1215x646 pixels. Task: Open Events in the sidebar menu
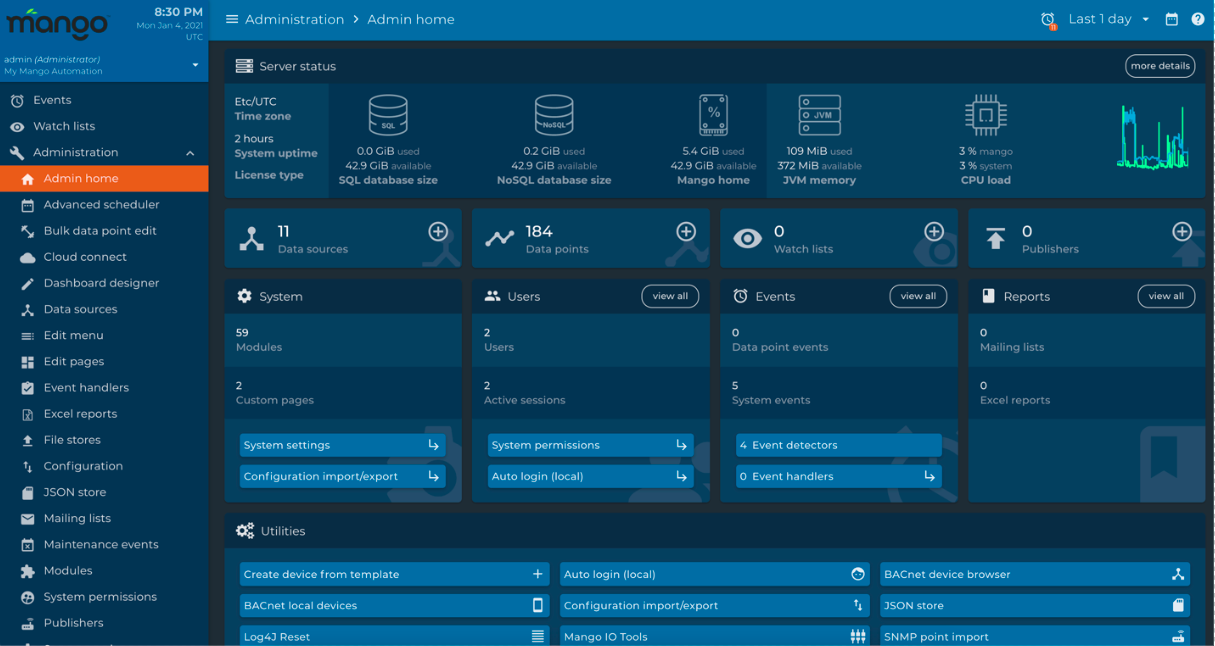[x=104, y=100]
